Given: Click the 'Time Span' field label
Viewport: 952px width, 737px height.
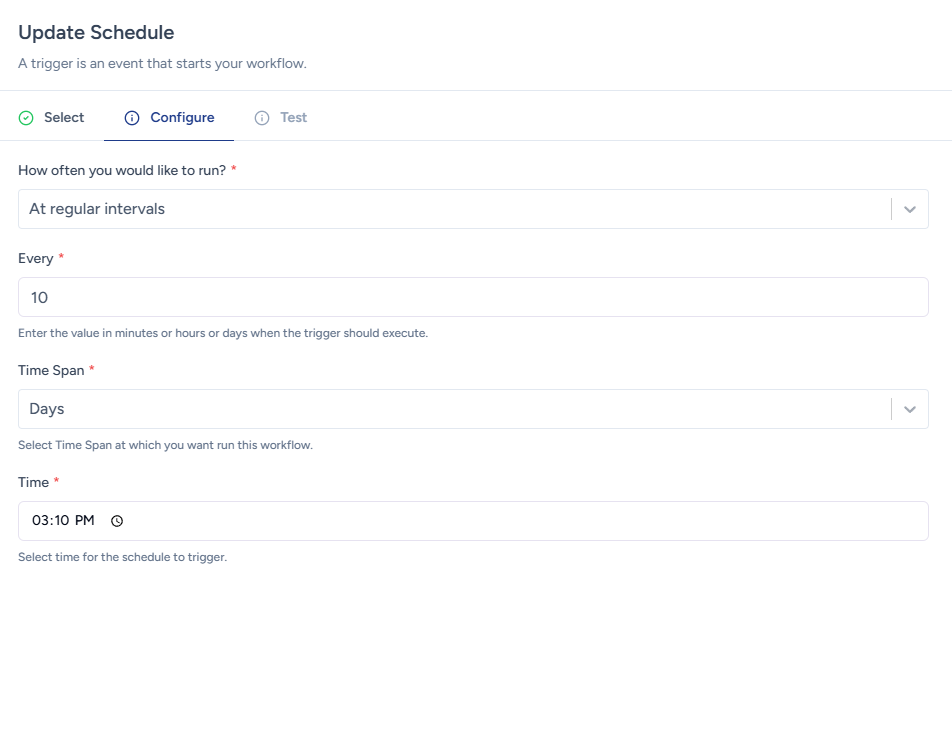Looking at the screenshot, I should [x=51, y=370].
